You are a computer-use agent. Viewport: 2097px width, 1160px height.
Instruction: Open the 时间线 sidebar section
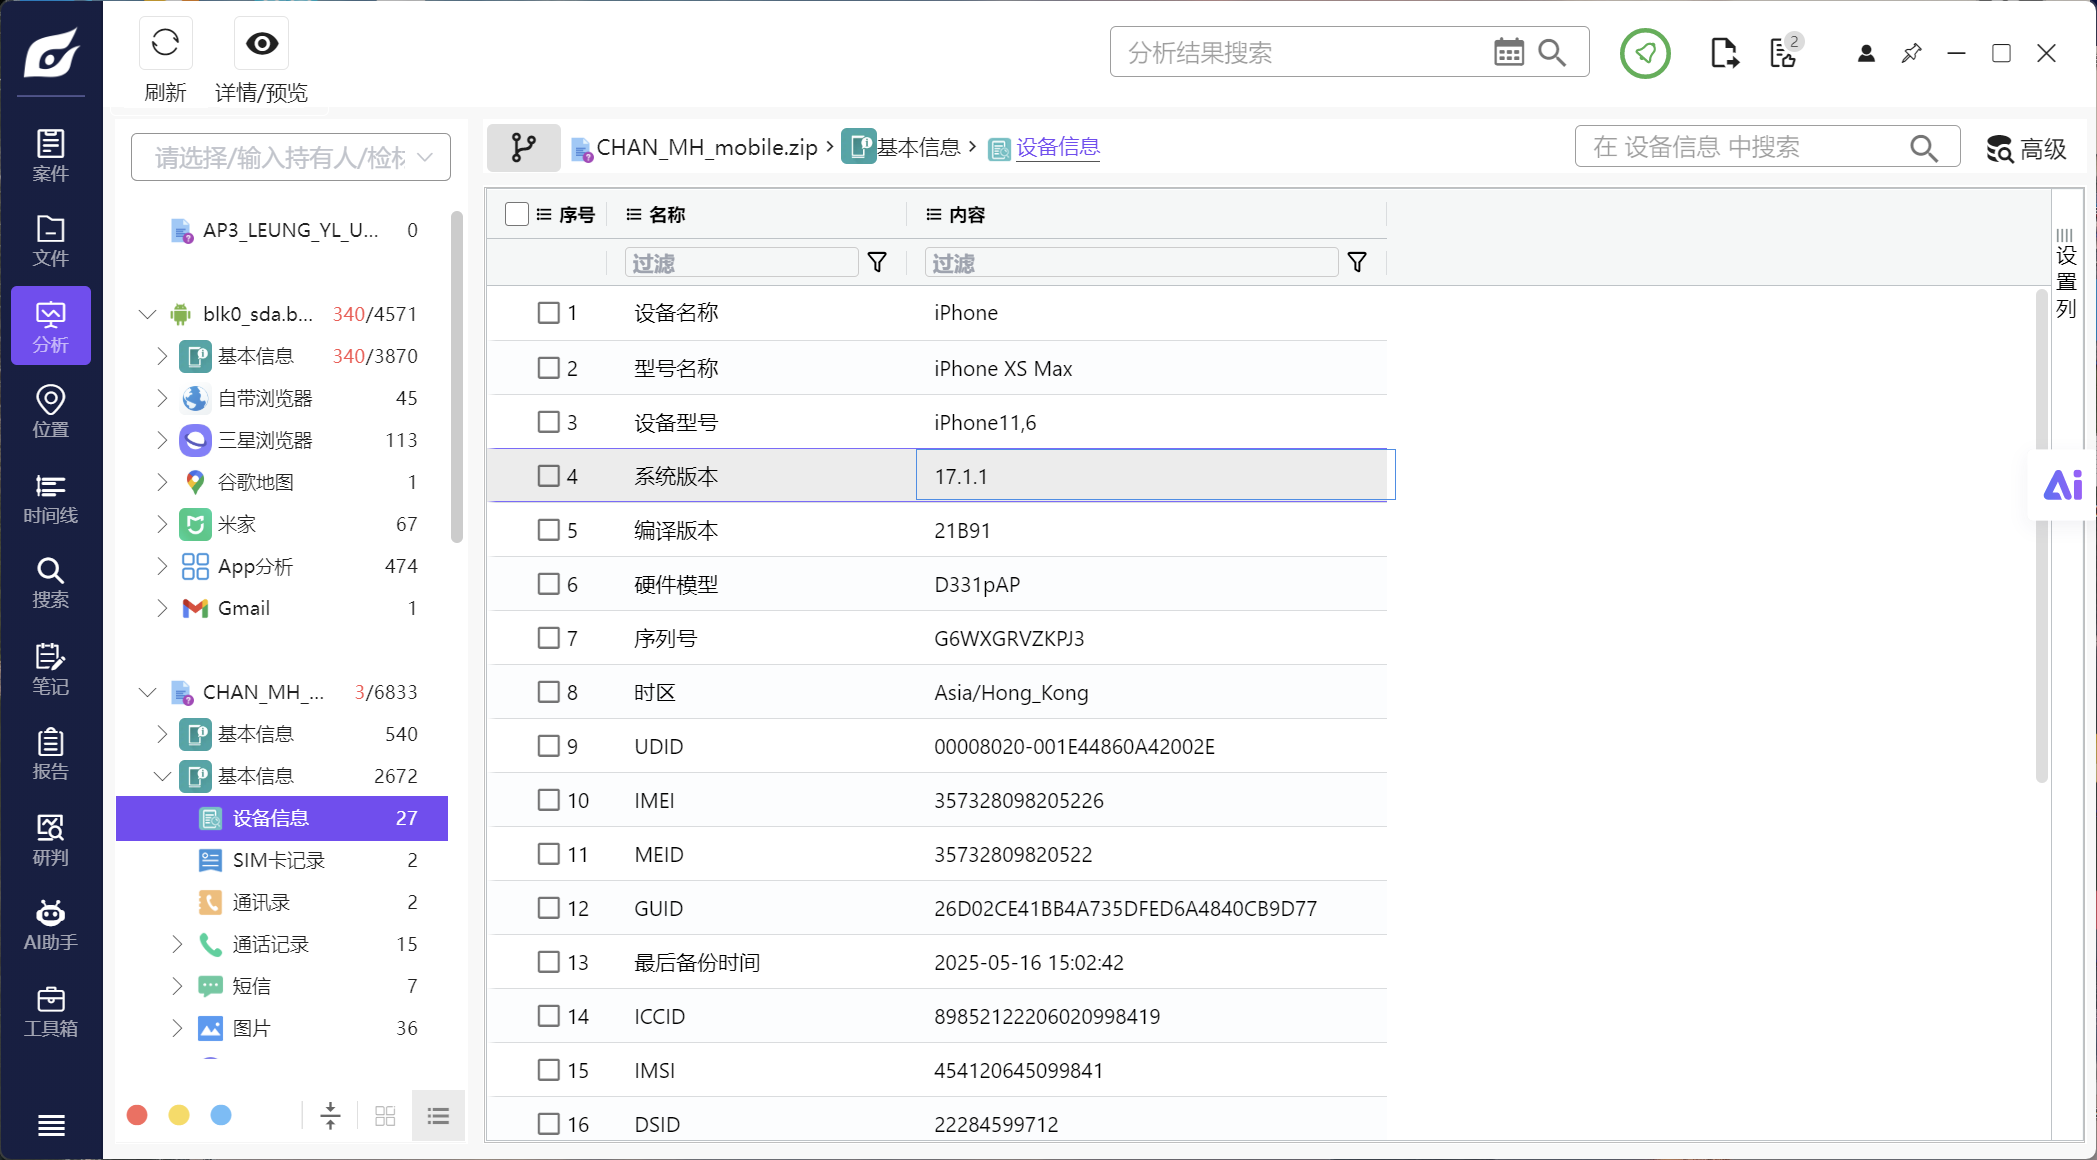point(51,497)
